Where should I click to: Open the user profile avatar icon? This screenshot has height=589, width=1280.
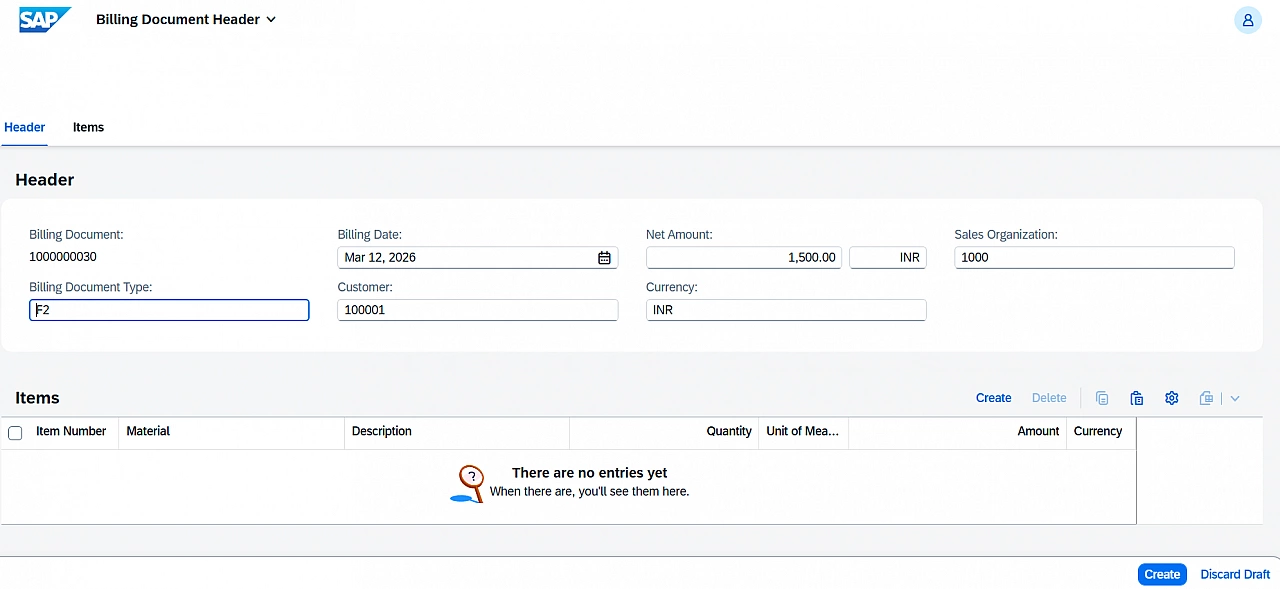[x=1247, y=20]
